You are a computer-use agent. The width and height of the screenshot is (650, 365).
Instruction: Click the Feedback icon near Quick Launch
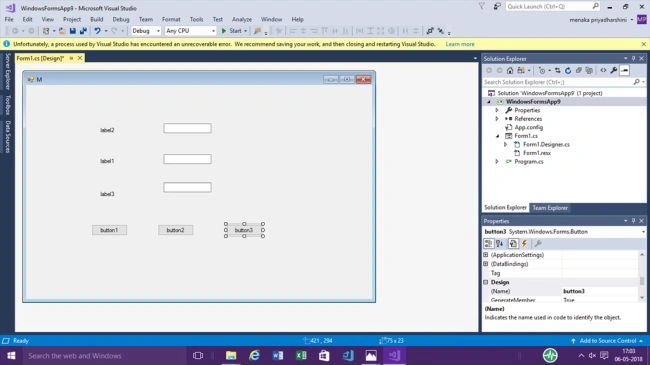[497, 6]
